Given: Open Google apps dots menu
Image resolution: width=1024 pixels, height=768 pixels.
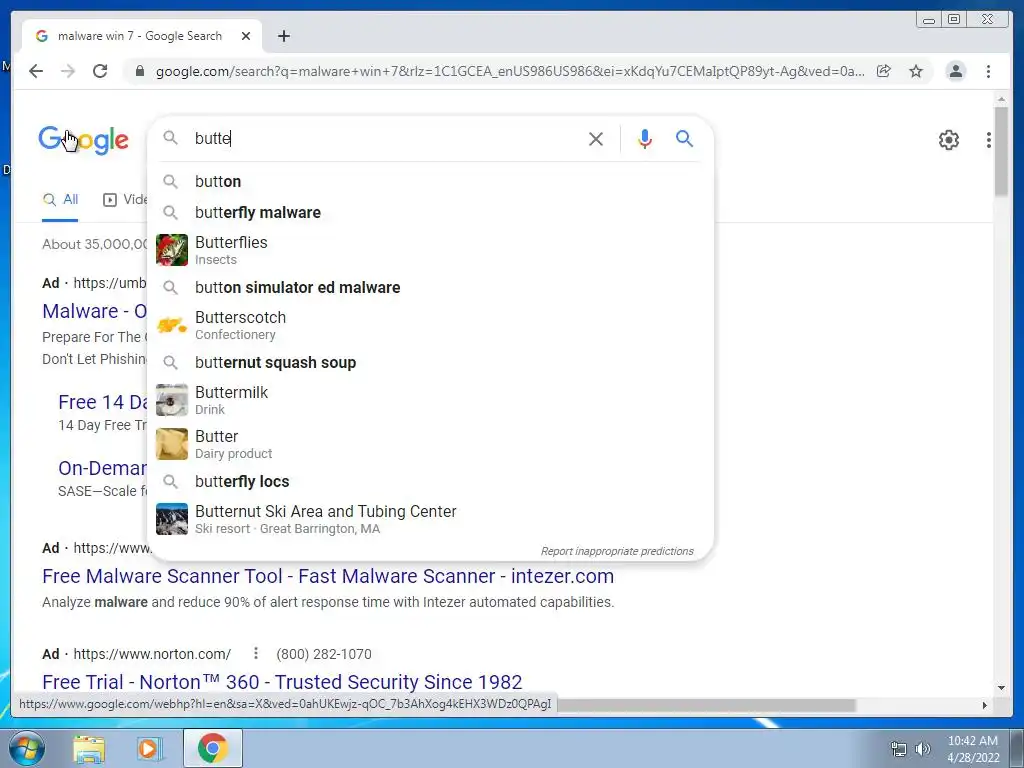Looking at the screenshot, I should (x=989, y=140).
